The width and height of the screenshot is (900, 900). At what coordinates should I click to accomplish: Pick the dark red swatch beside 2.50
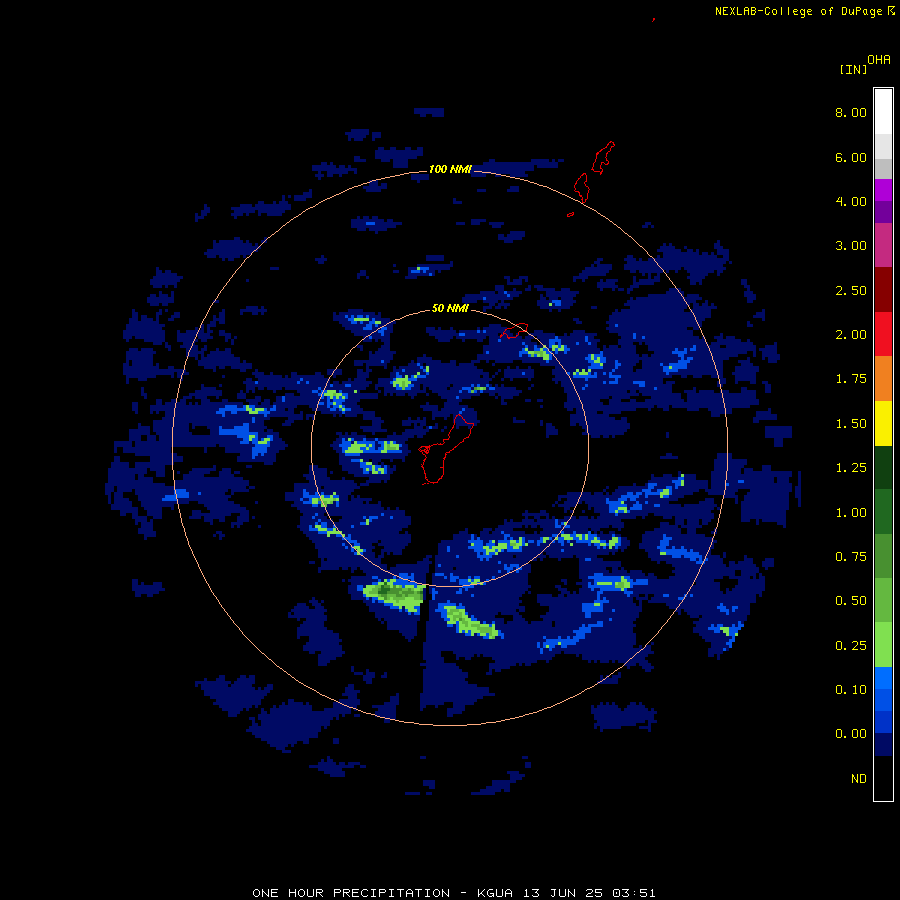(883, 290)
